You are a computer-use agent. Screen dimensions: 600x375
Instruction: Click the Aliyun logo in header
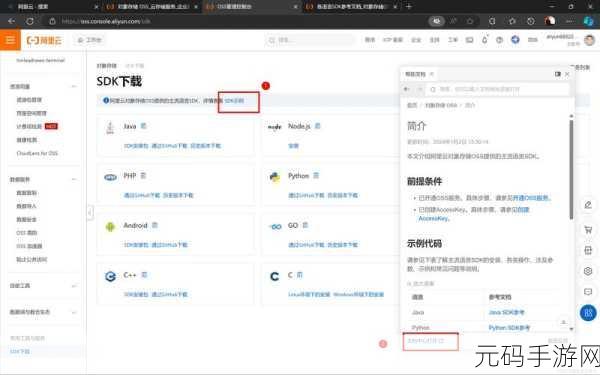(44, 40)
